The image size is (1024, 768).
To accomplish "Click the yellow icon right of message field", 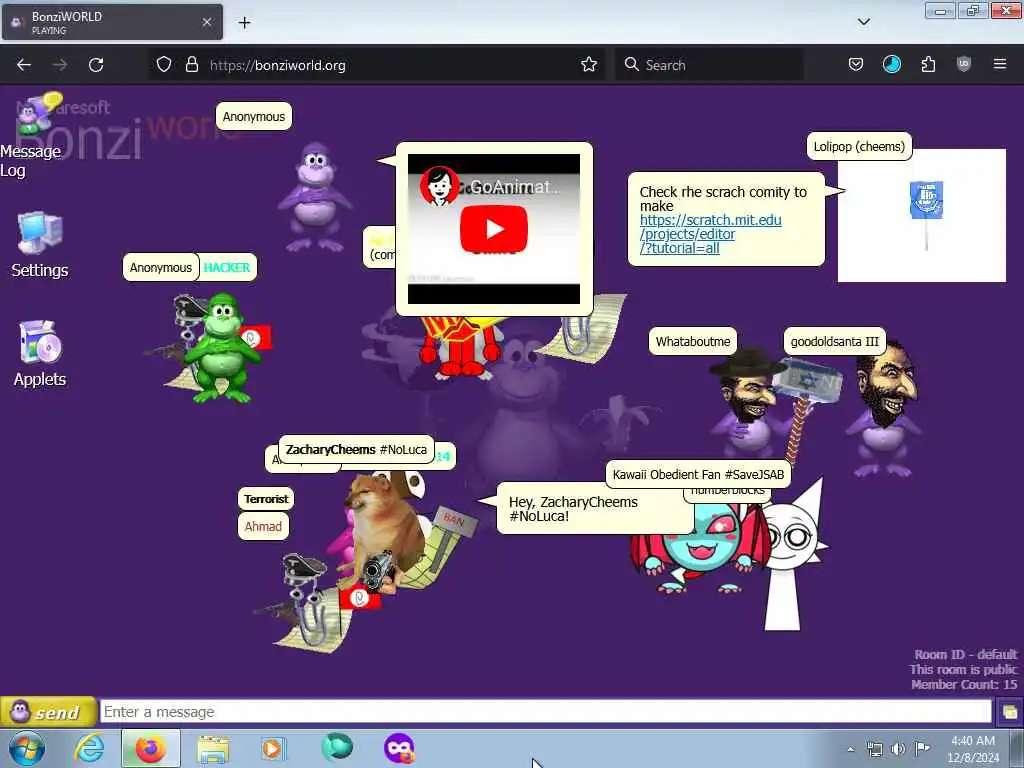I will (1009, 711).
